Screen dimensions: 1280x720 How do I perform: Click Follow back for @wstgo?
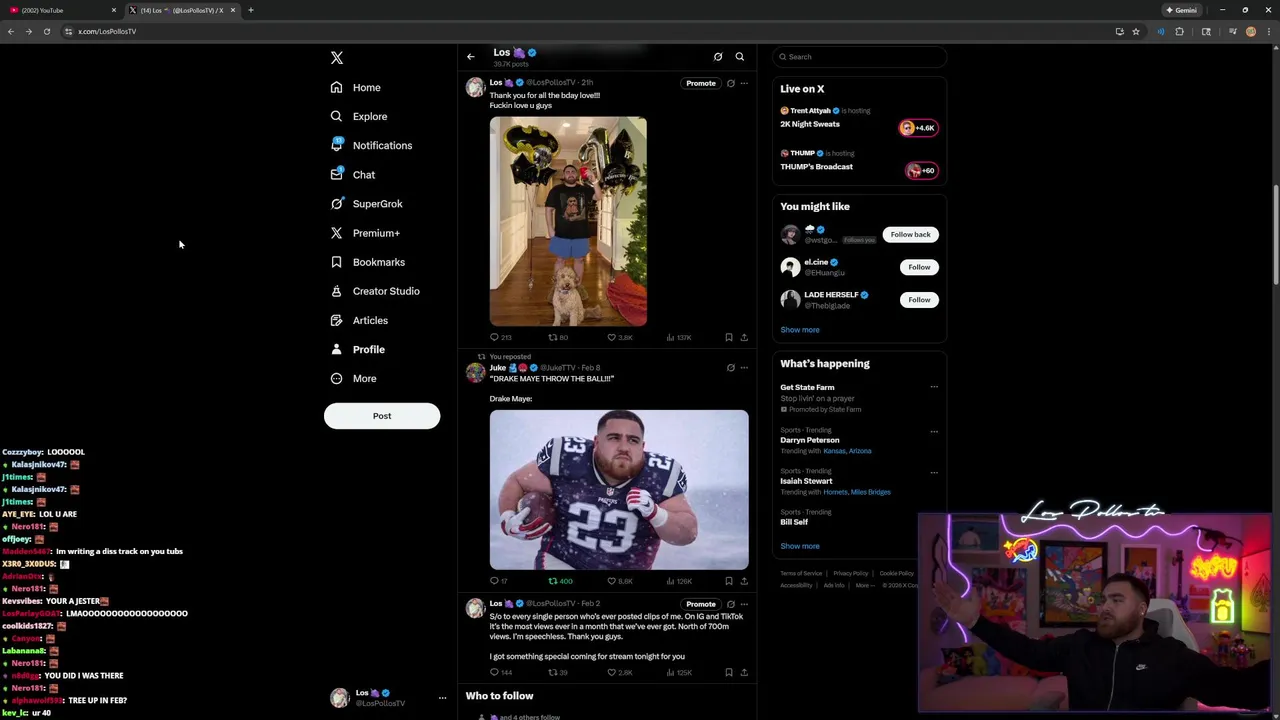pyautogui.click(x=910, y=235)
